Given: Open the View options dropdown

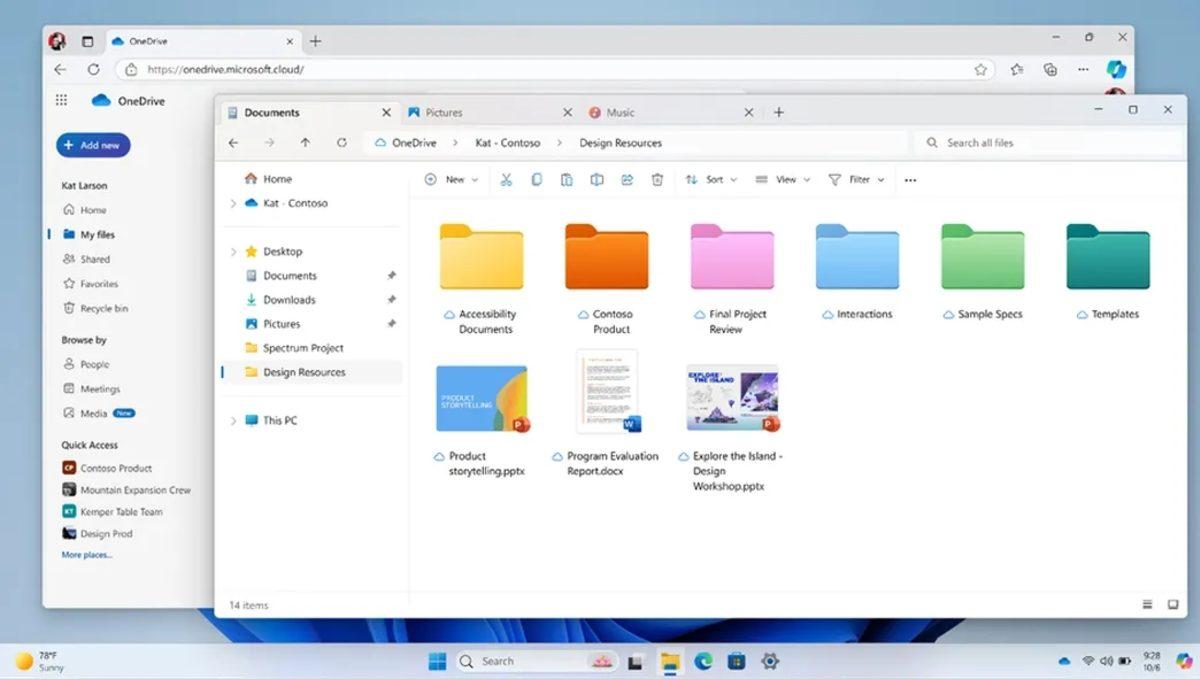Looking at the screenshot, I should coord(783,179).
